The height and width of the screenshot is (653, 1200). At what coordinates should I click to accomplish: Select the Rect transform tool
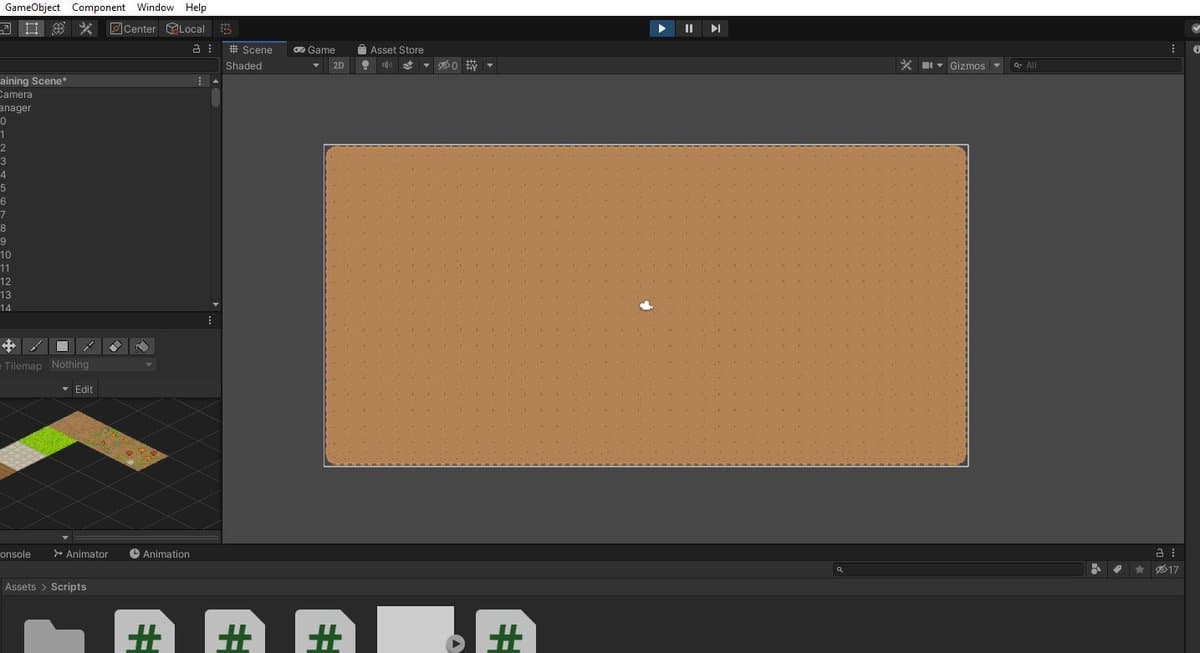tap(32, 29)
